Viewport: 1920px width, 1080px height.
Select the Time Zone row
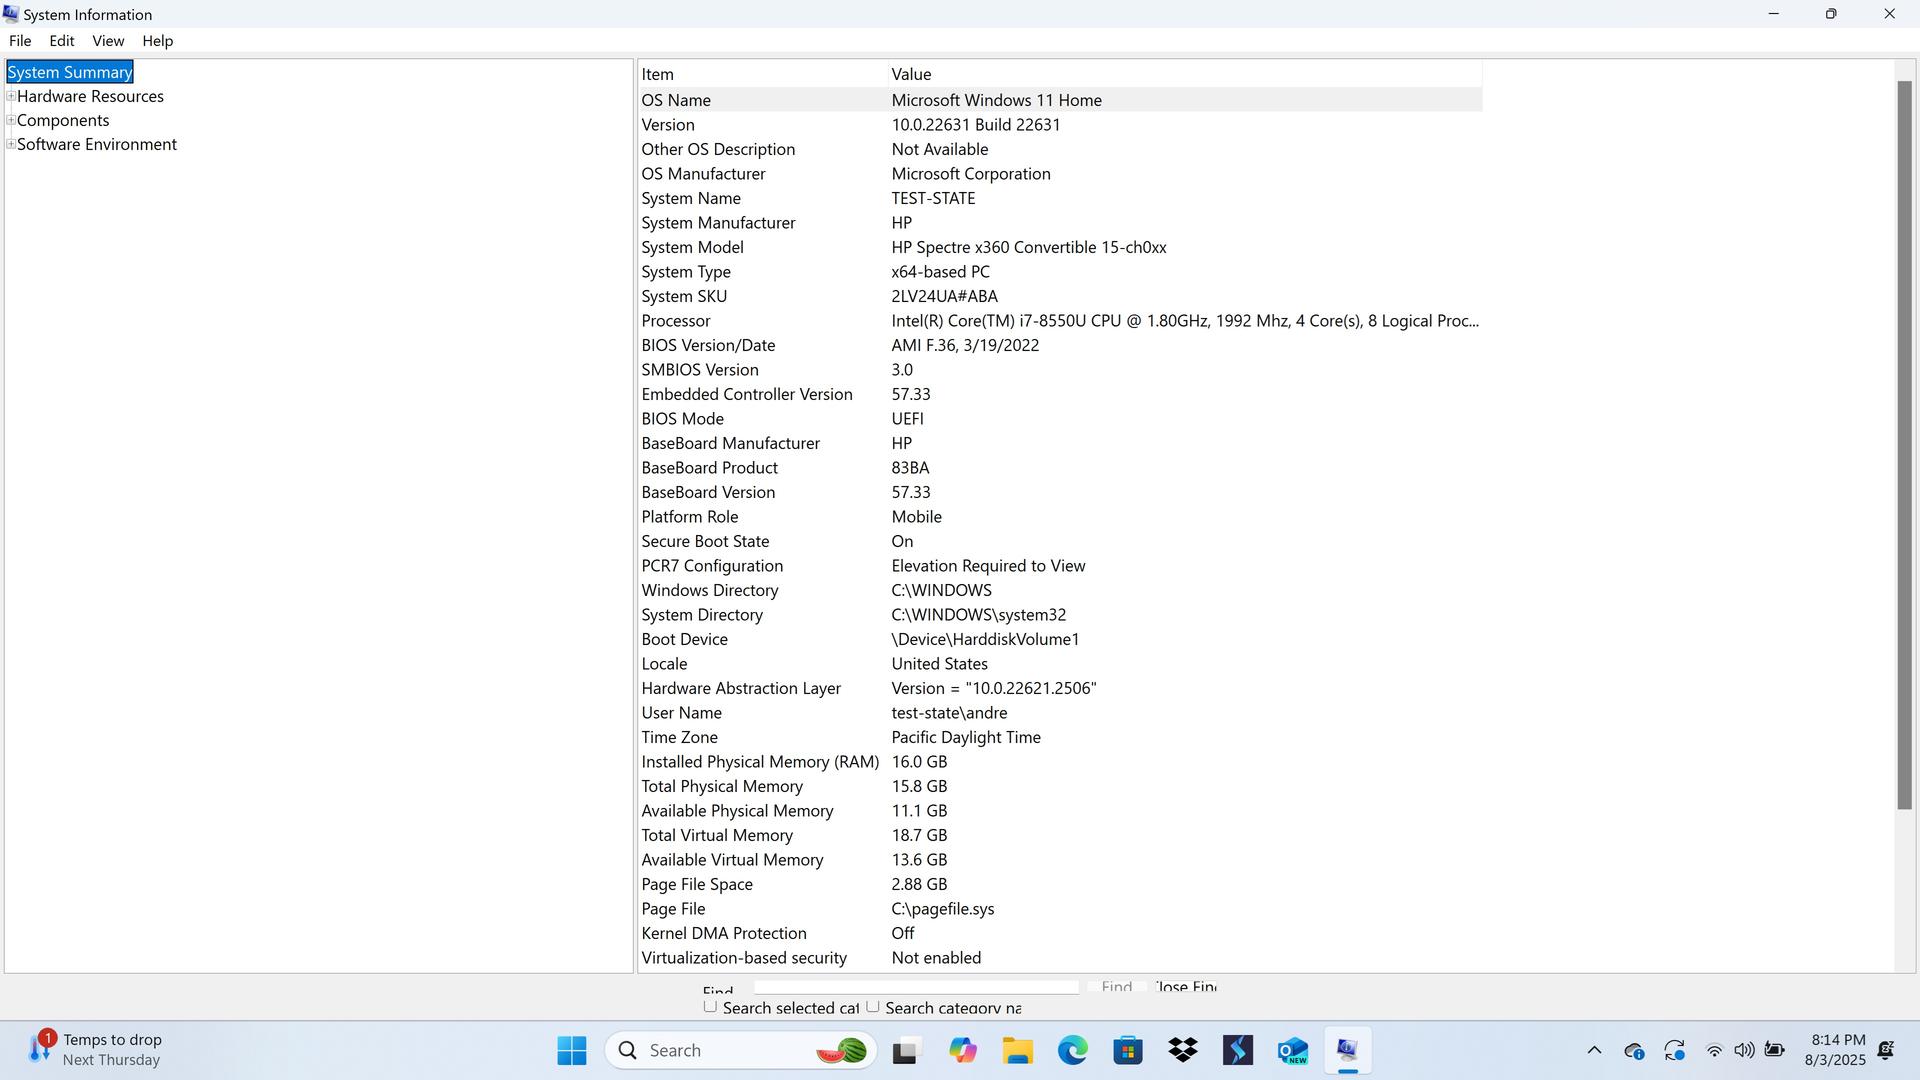coord(1060,737)
